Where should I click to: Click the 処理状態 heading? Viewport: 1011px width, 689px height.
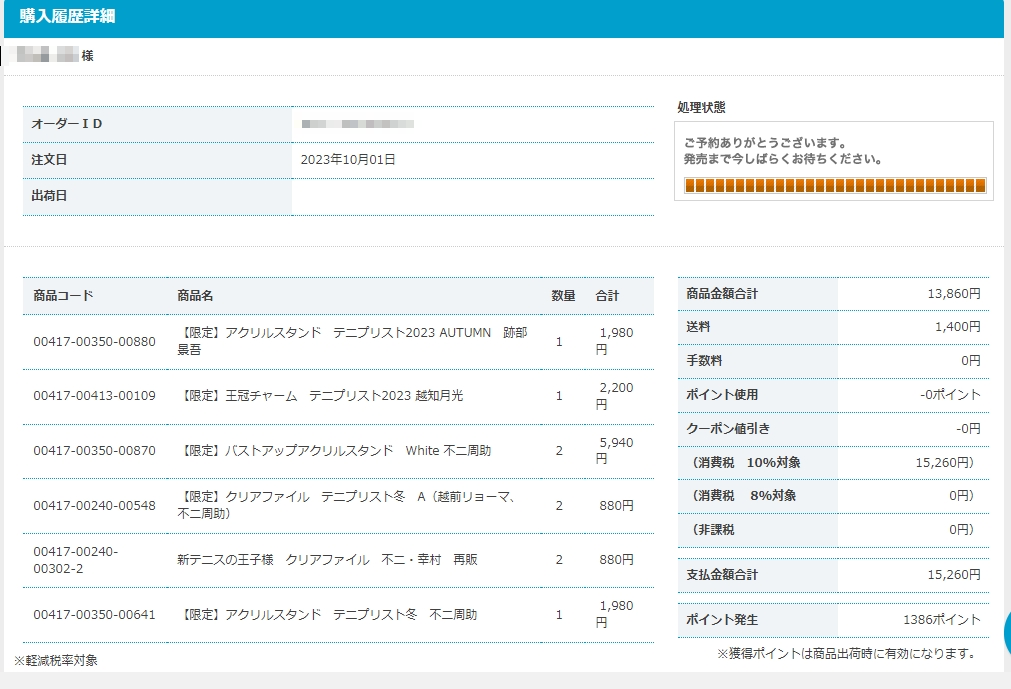click(702, 108)
